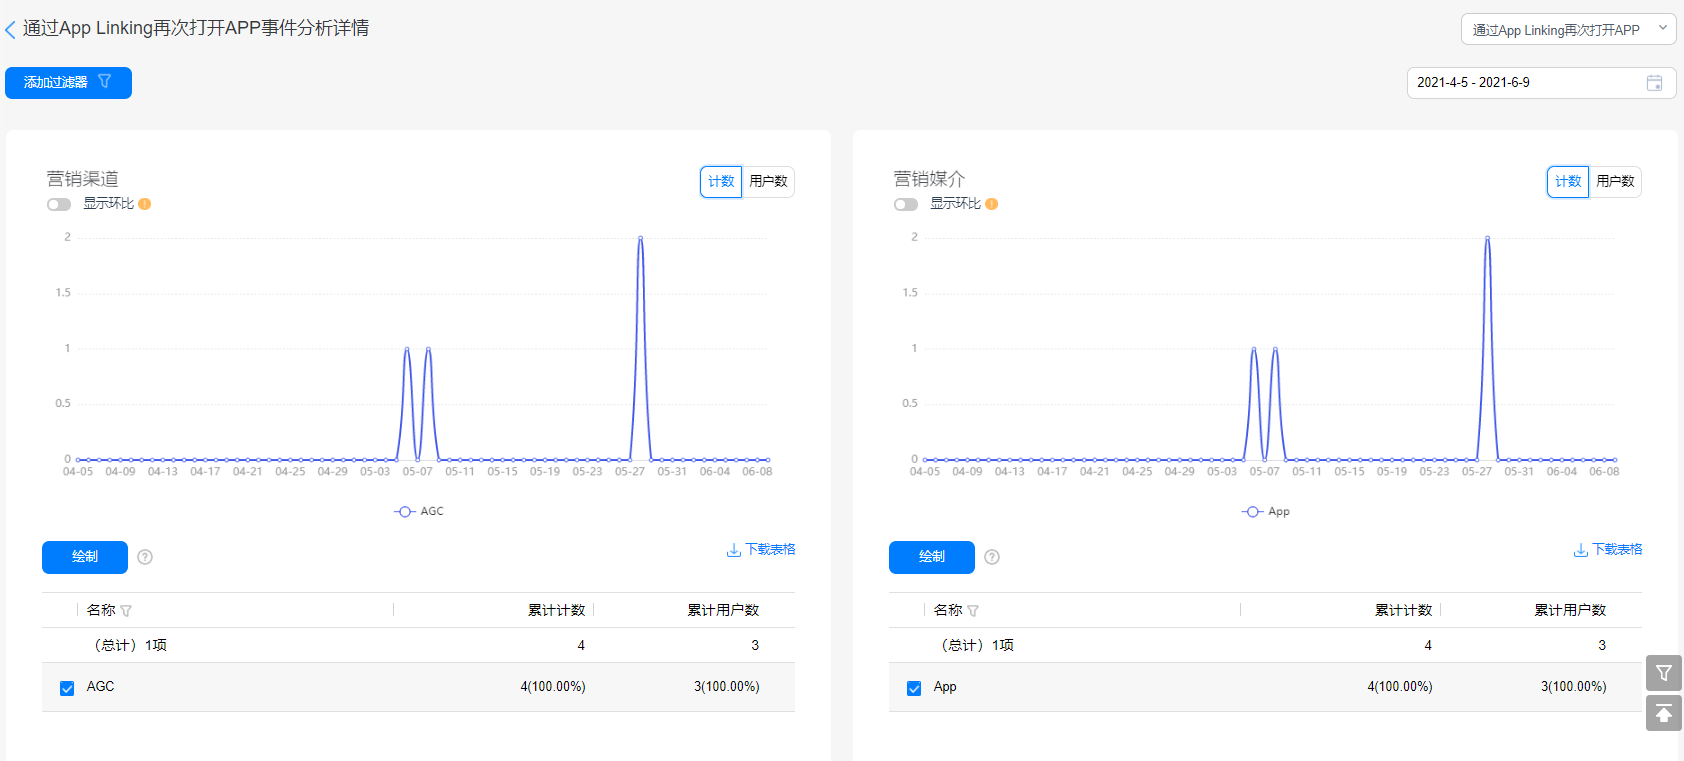Screen dimensions: 1684x761
Task: Click the filter funnel icon in 添加过滤器
Action: (104, 82)
